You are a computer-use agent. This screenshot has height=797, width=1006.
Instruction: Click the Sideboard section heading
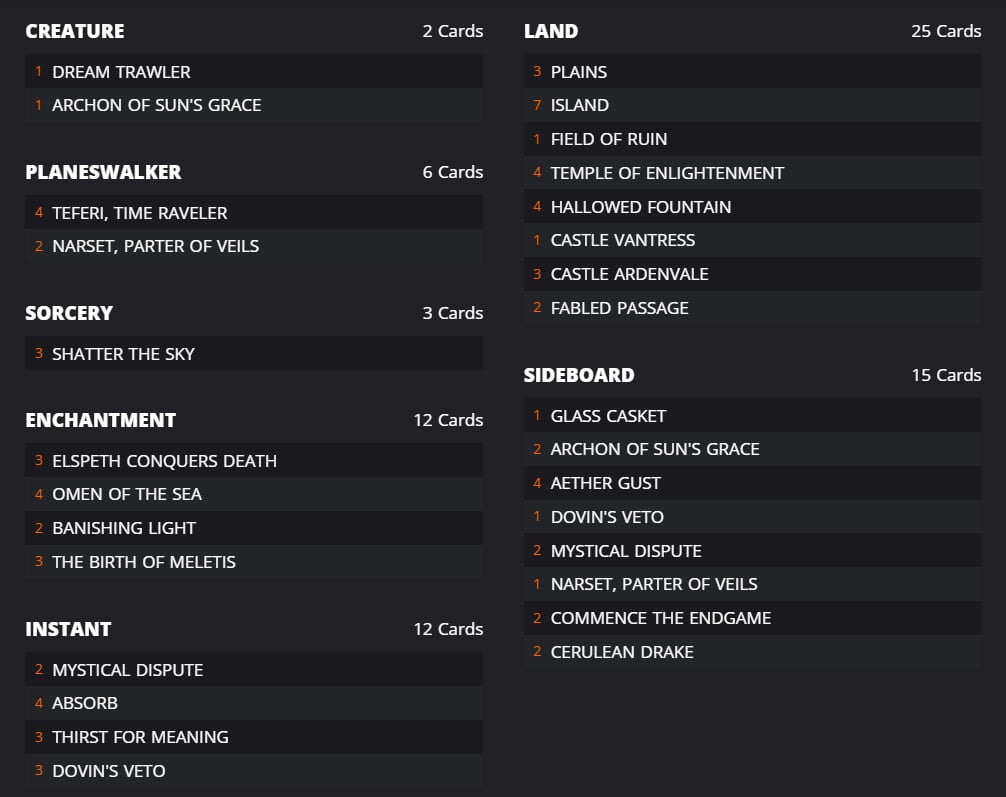tap(579, 375)
